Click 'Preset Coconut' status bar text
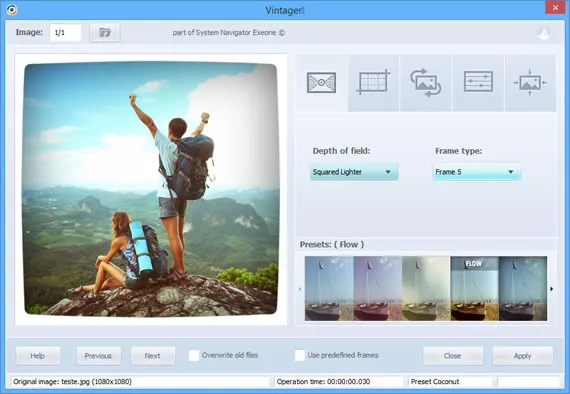 click(435, 382)
